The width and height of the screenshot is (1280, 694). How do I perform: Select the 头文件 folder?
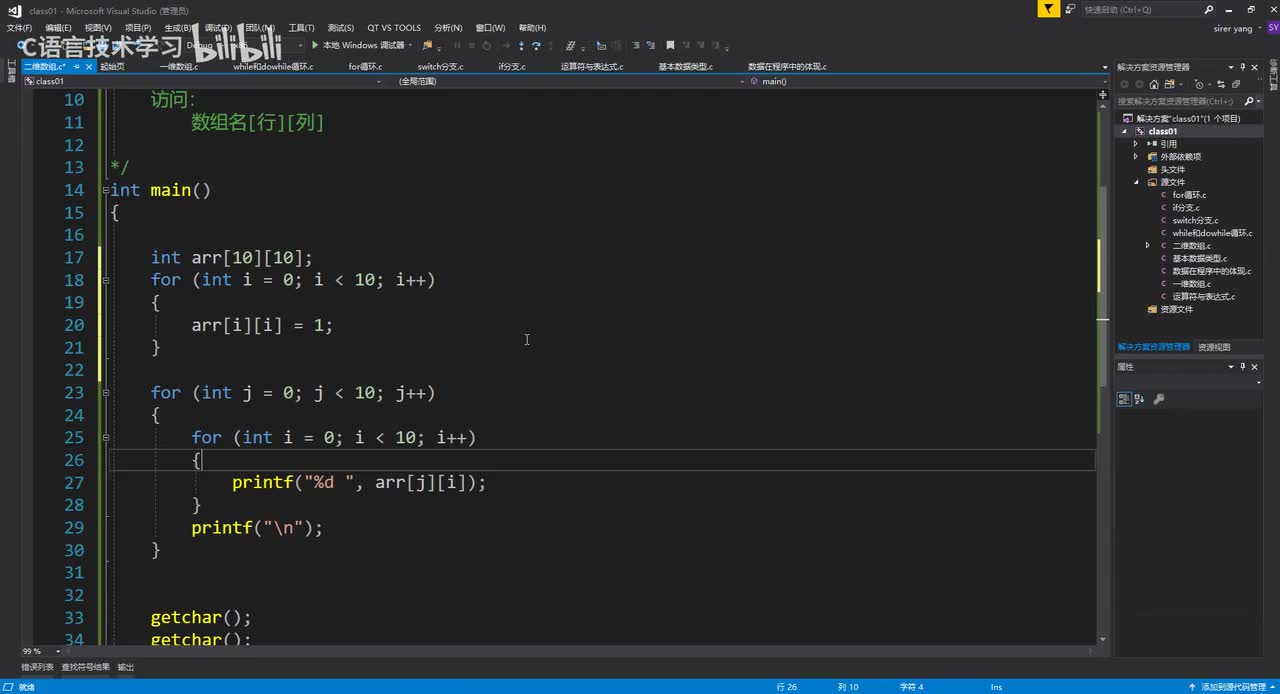pos(1172,169)
